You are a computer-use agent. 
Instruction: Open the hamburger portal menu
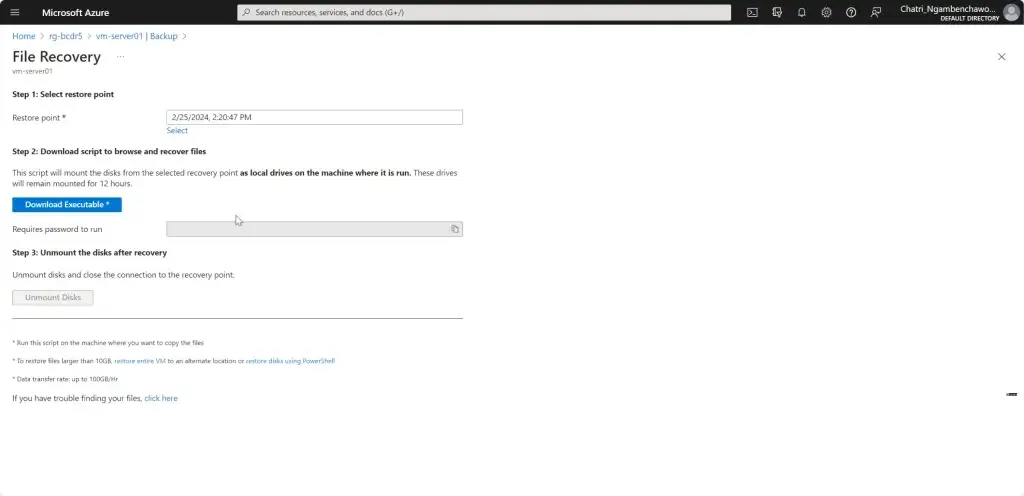click(15, 12)
